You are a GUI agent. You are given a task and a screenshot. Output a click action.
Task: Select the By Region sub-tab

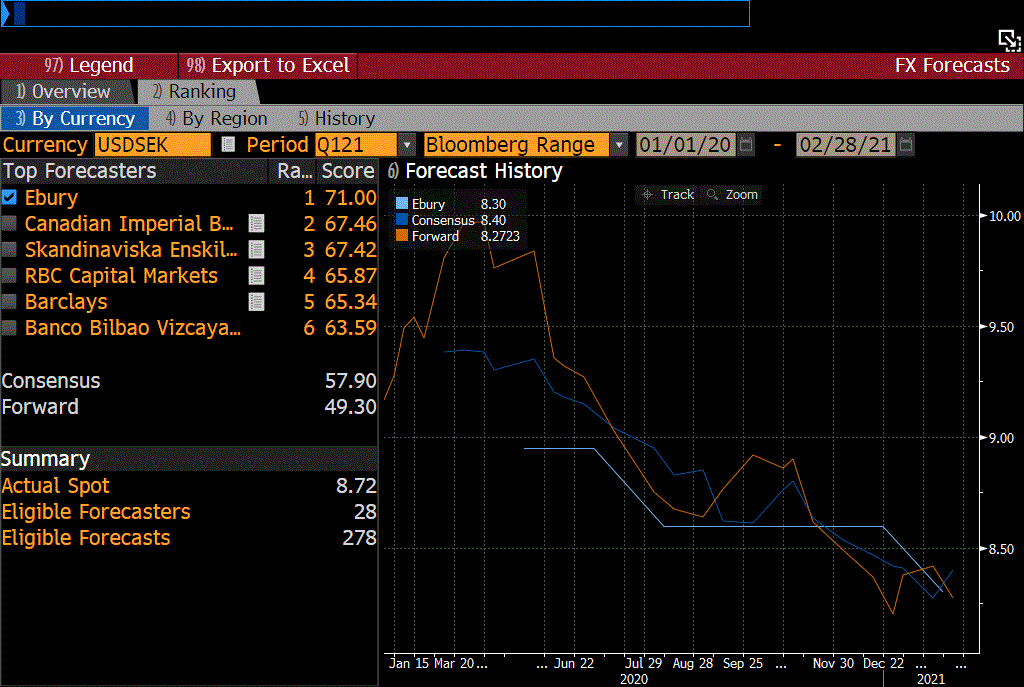pos(217,118)
